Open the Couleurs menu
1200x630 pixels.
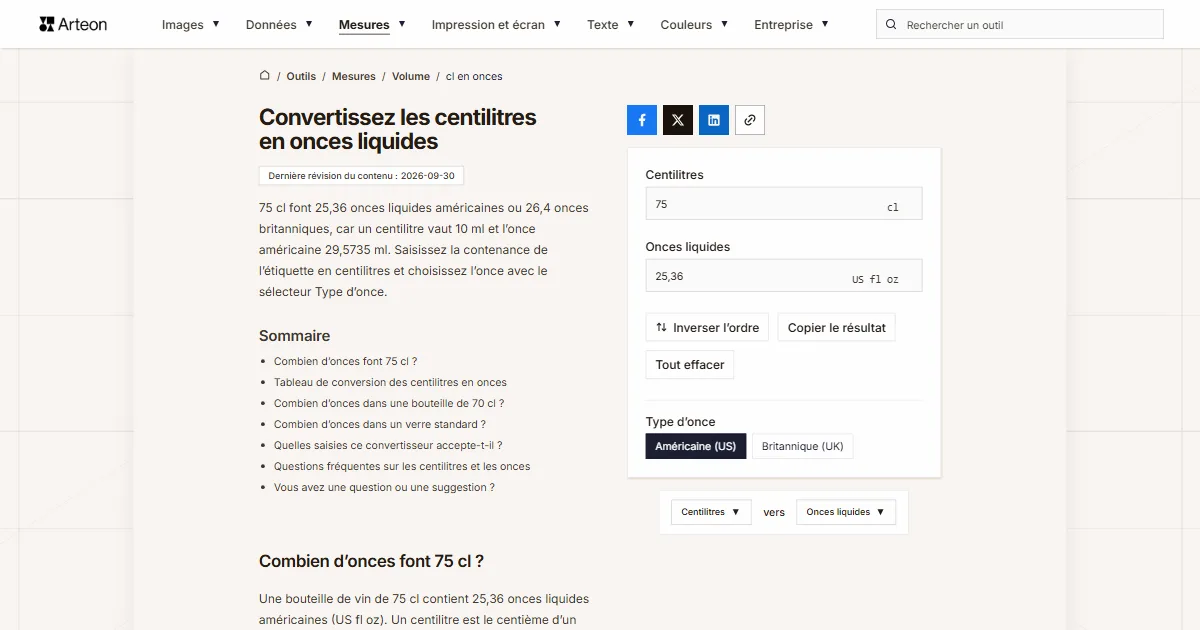(694, 25)
